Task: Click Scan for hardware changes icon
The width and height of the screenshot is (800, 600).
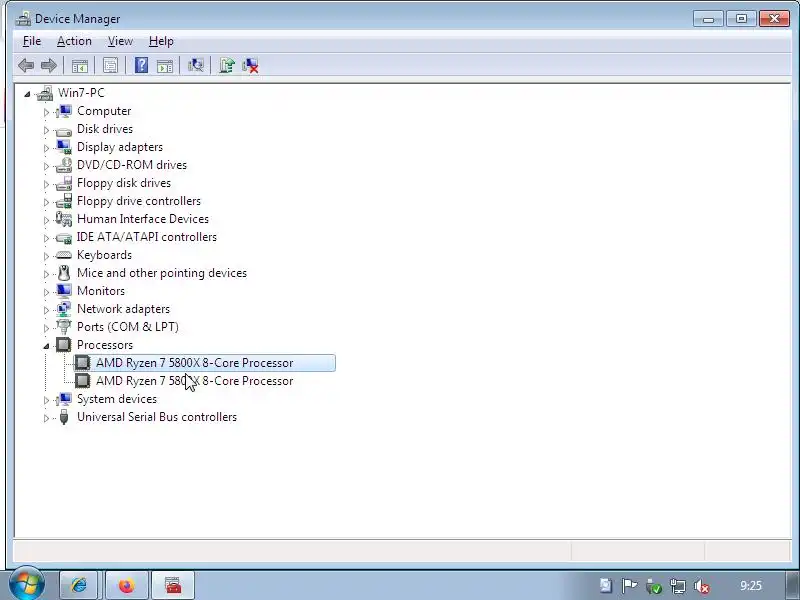Action: (195, 65)
